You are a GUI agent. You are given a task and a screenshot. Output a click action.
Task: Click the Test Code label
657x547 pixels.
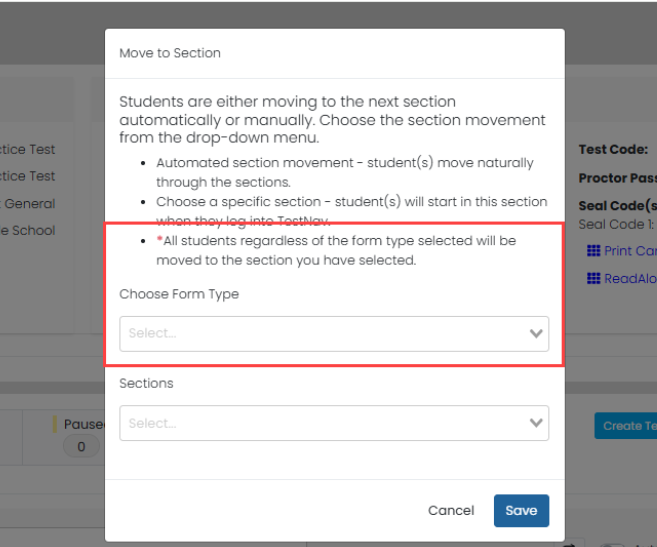point(613,150)
